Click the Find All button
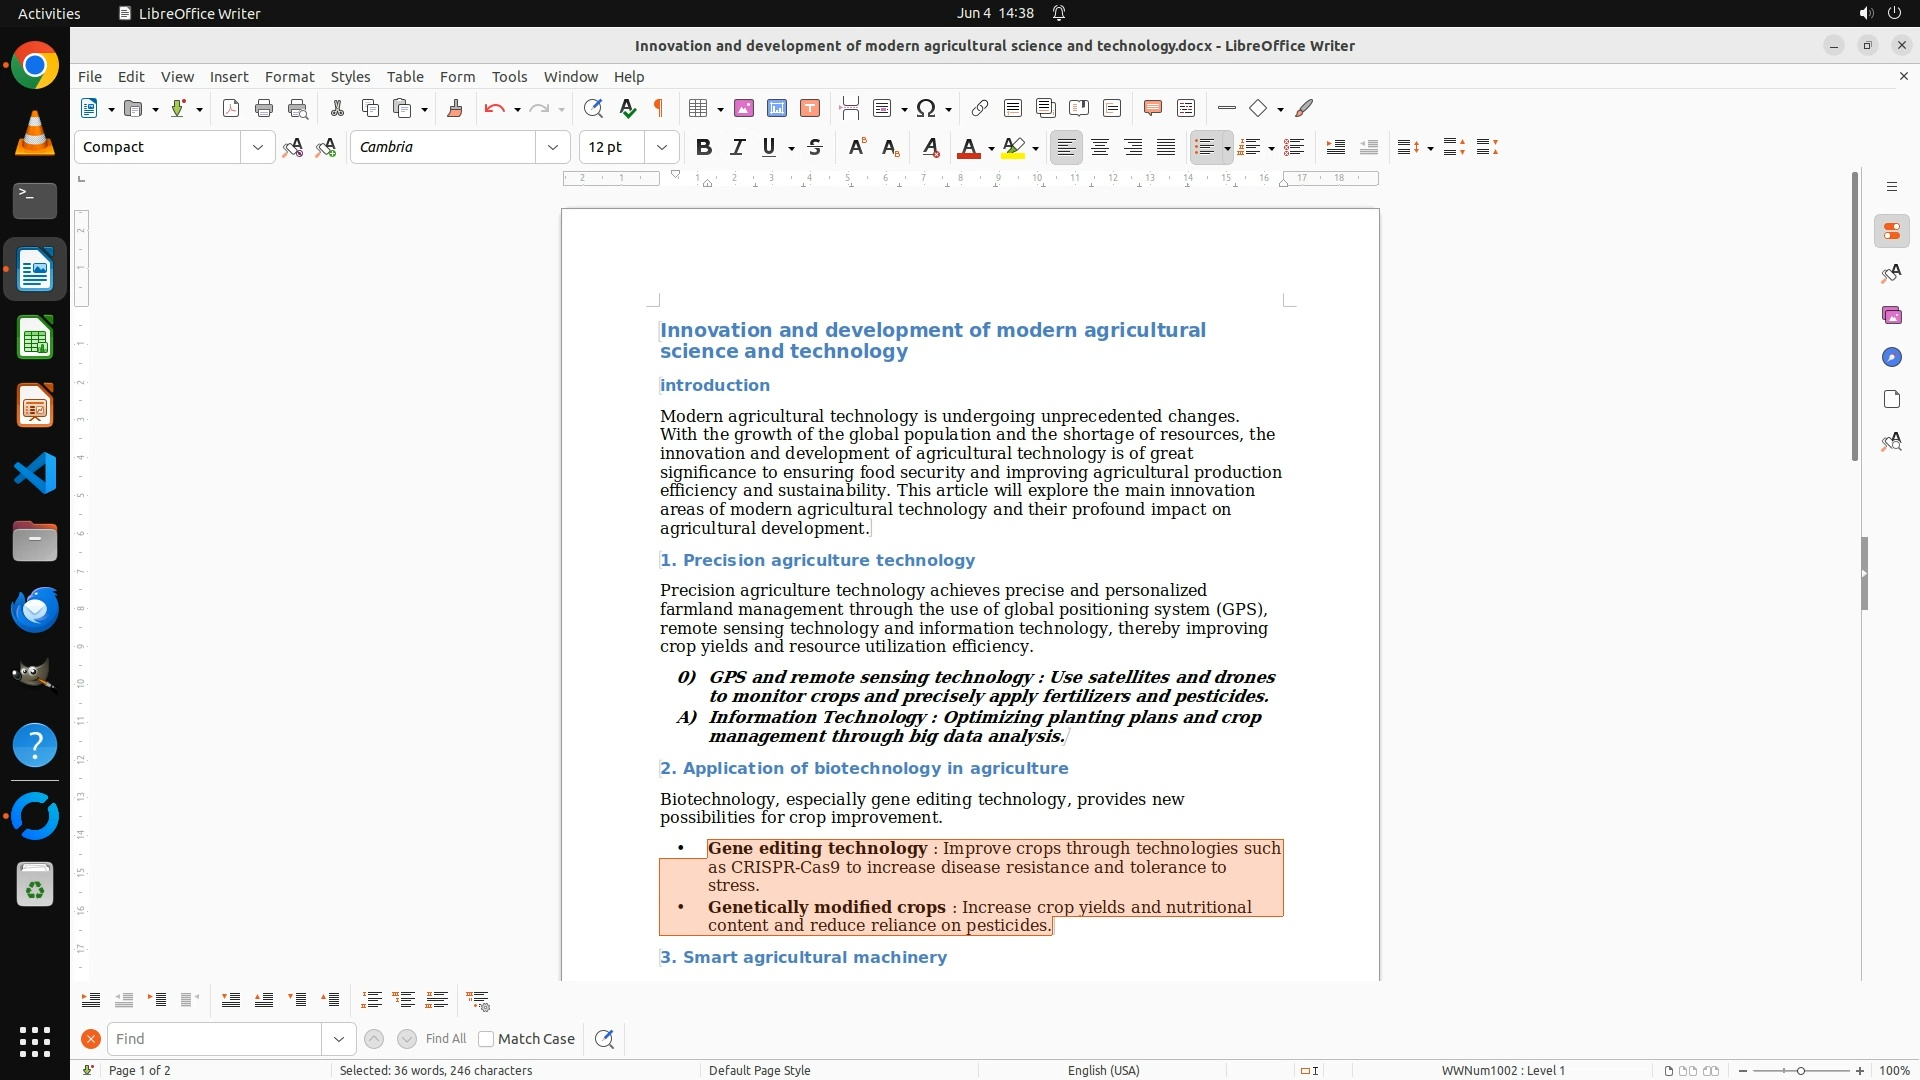 tap(446, 1039)
